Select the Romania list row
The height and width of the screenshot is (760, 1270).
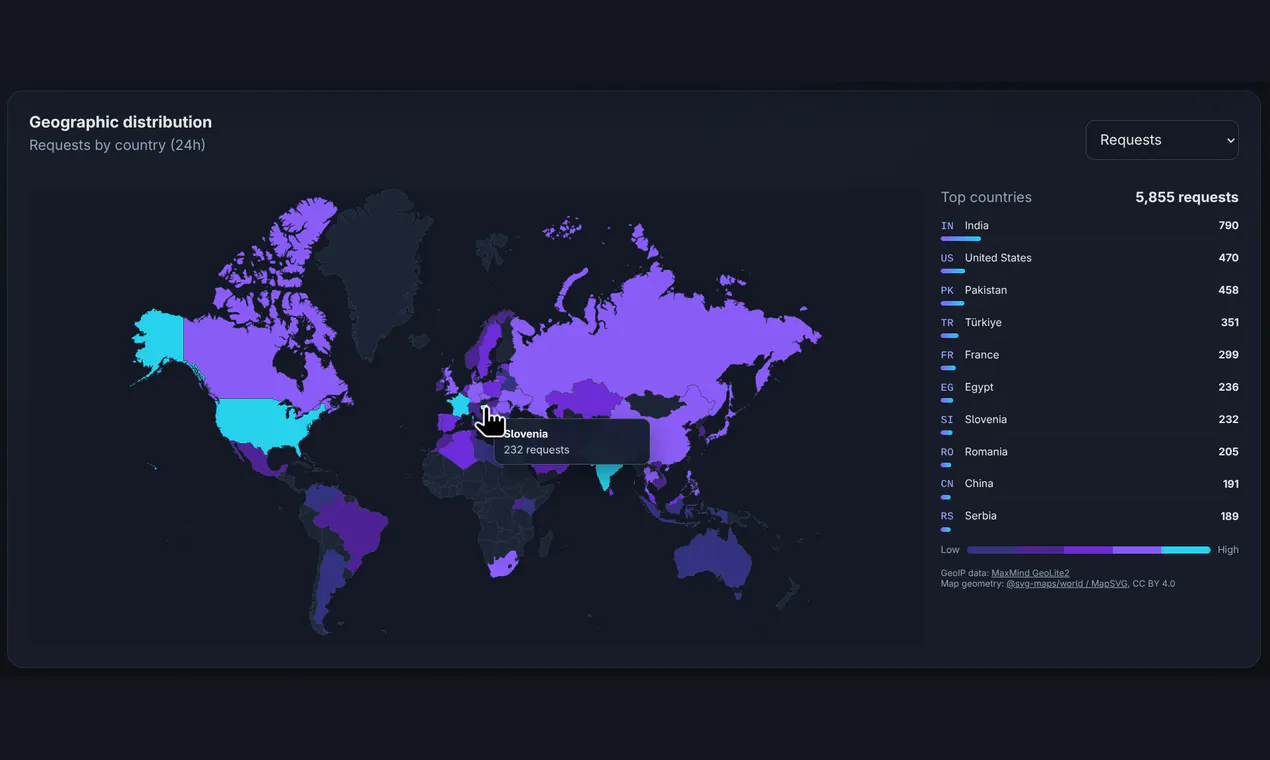point(1089,456)
